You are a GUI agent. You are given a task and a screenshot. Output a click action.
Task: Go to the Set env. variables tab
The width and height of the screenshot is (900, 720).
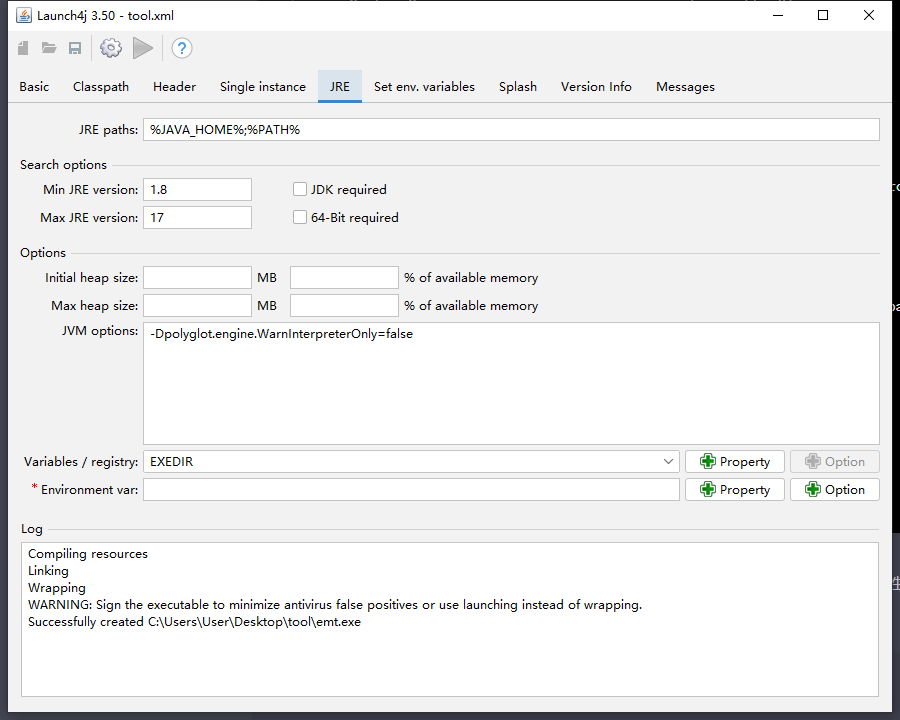coord(424,87)
